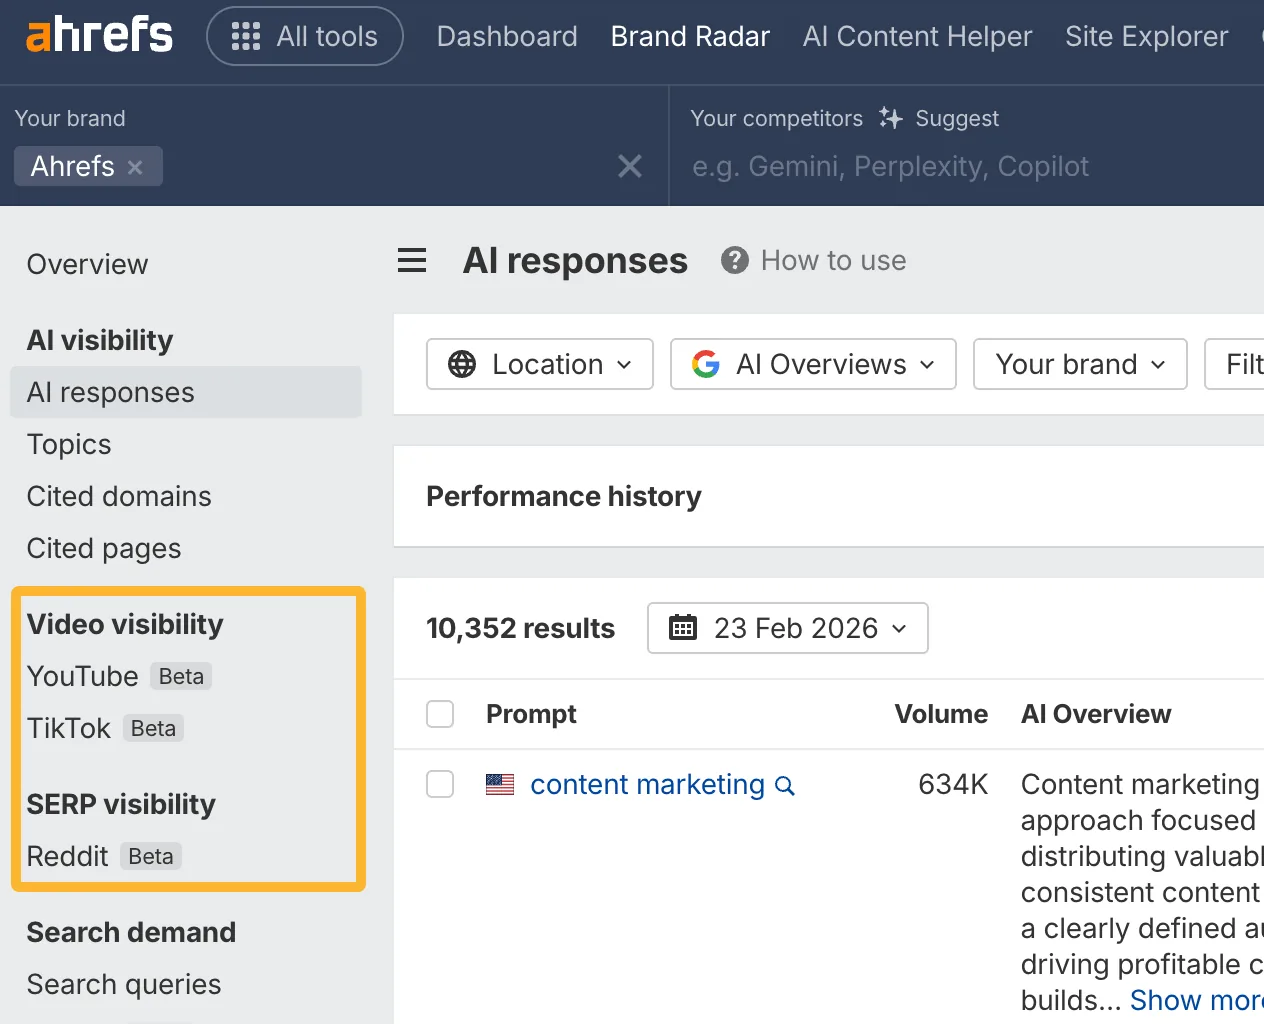The image size is (1264, 1024).
Task: Click the calendar icon in the date selector
Action: click(683, 628)
